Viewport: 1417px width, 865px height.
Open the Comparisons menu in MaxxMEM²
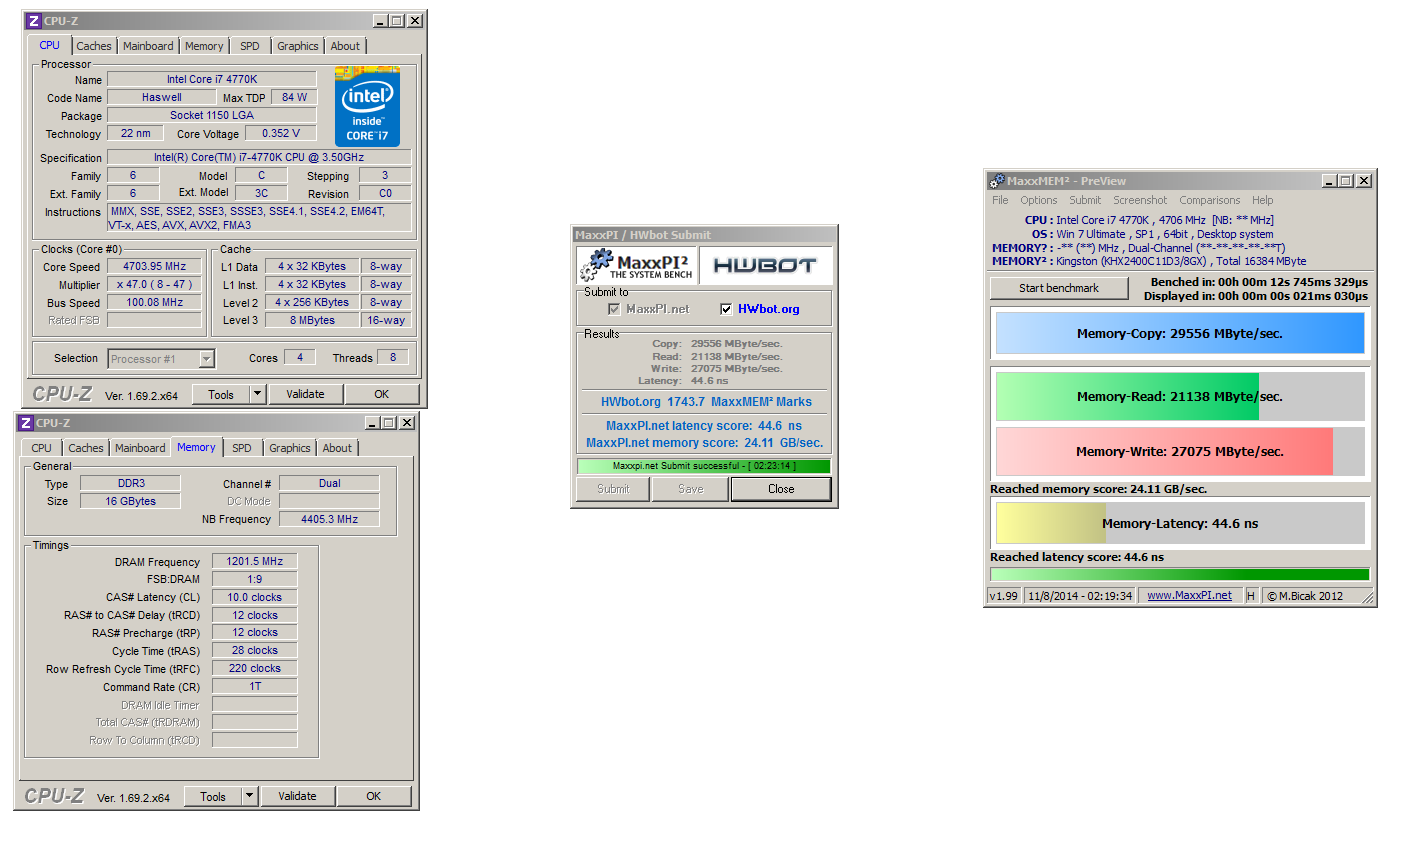[x=1209, y=200]
